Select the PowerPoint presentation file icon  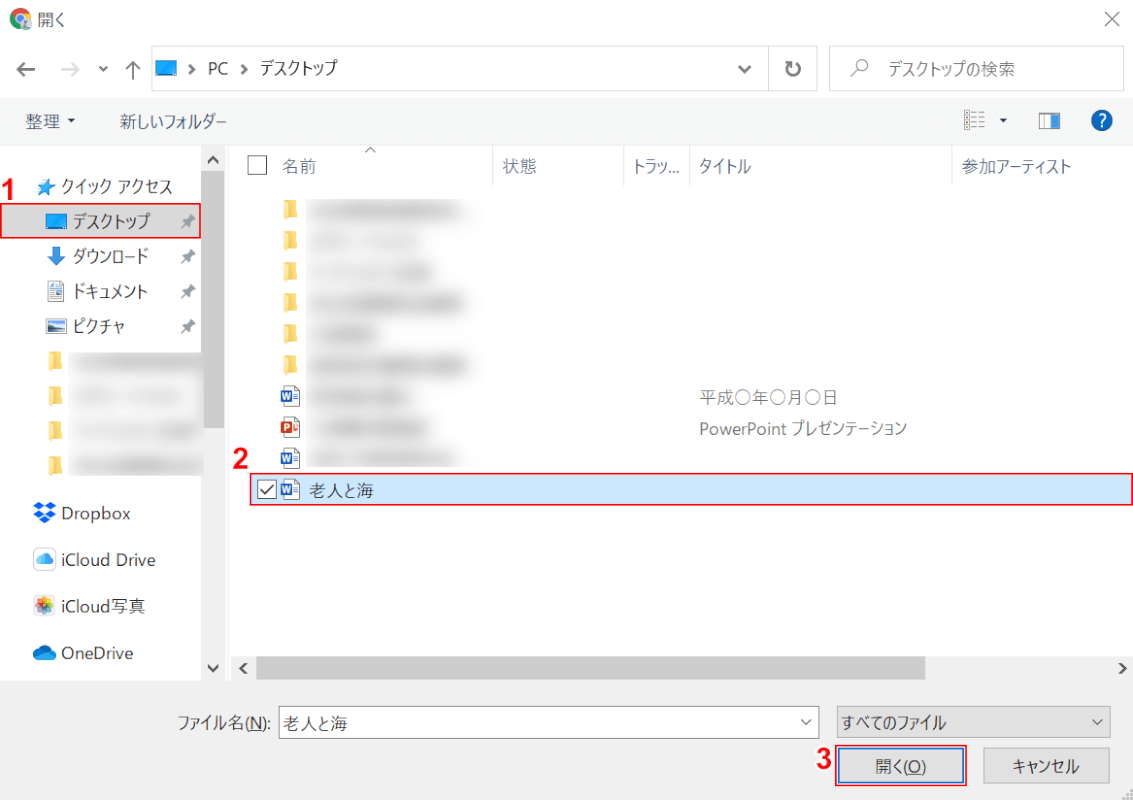[290, 428]
